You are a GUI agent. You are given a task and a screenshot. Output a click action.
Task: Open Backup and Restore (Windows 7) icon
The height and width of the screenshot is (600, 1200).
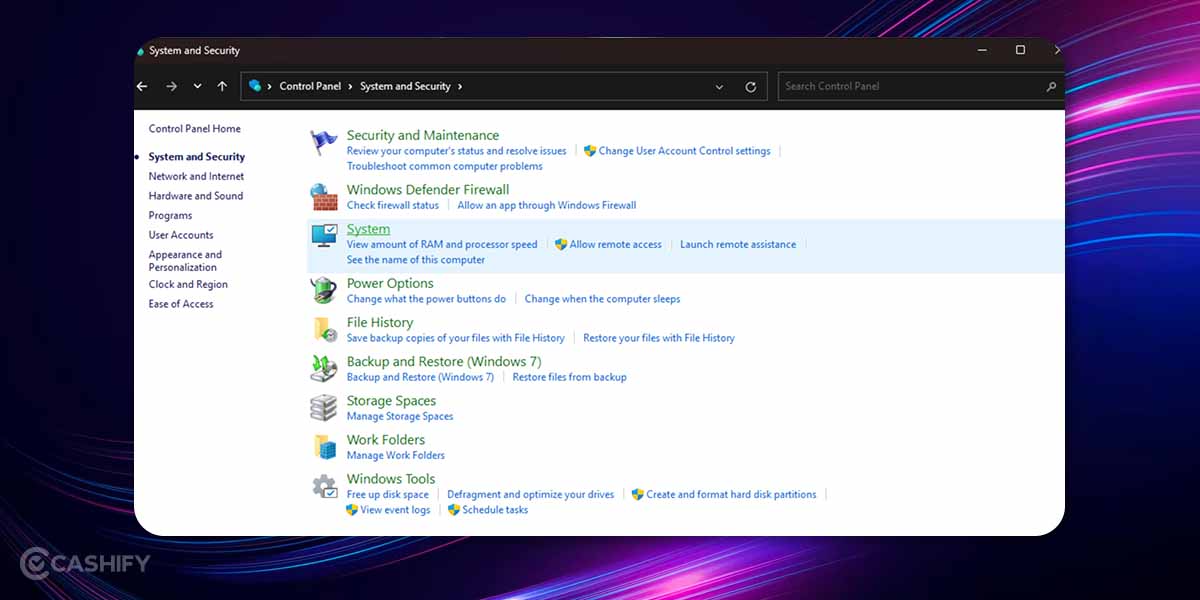click(x=323, y=368)
